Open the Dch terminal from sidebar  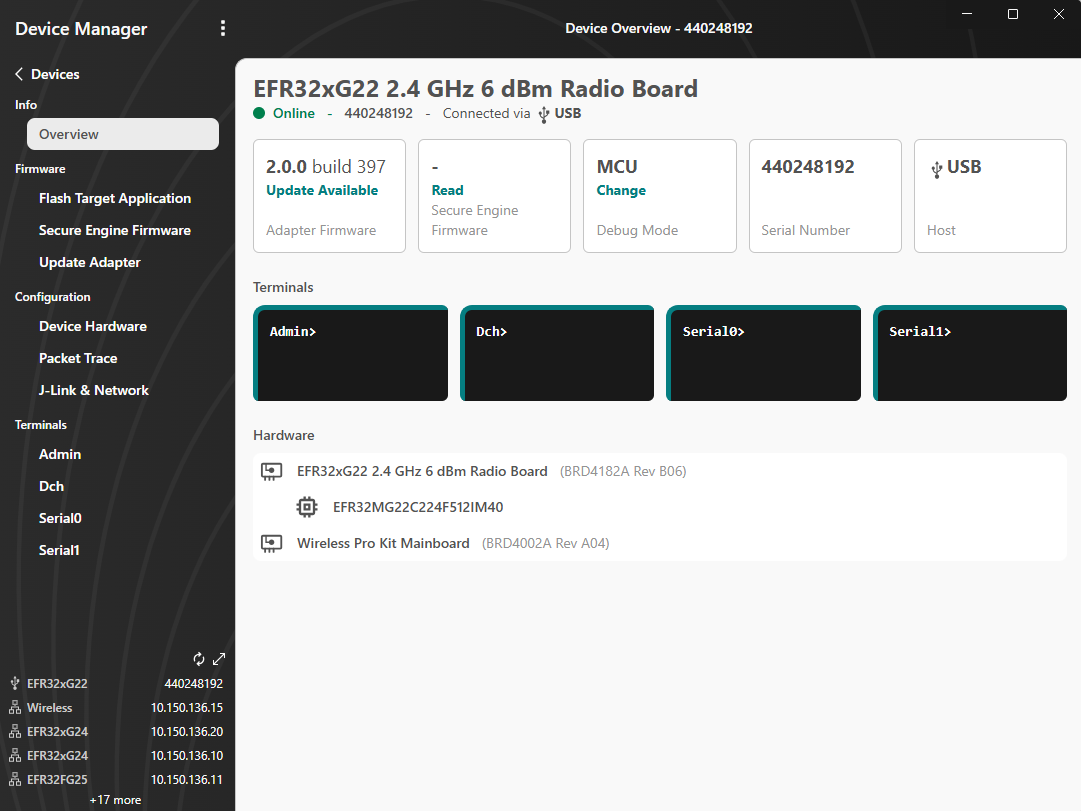(x=51, y=486)
